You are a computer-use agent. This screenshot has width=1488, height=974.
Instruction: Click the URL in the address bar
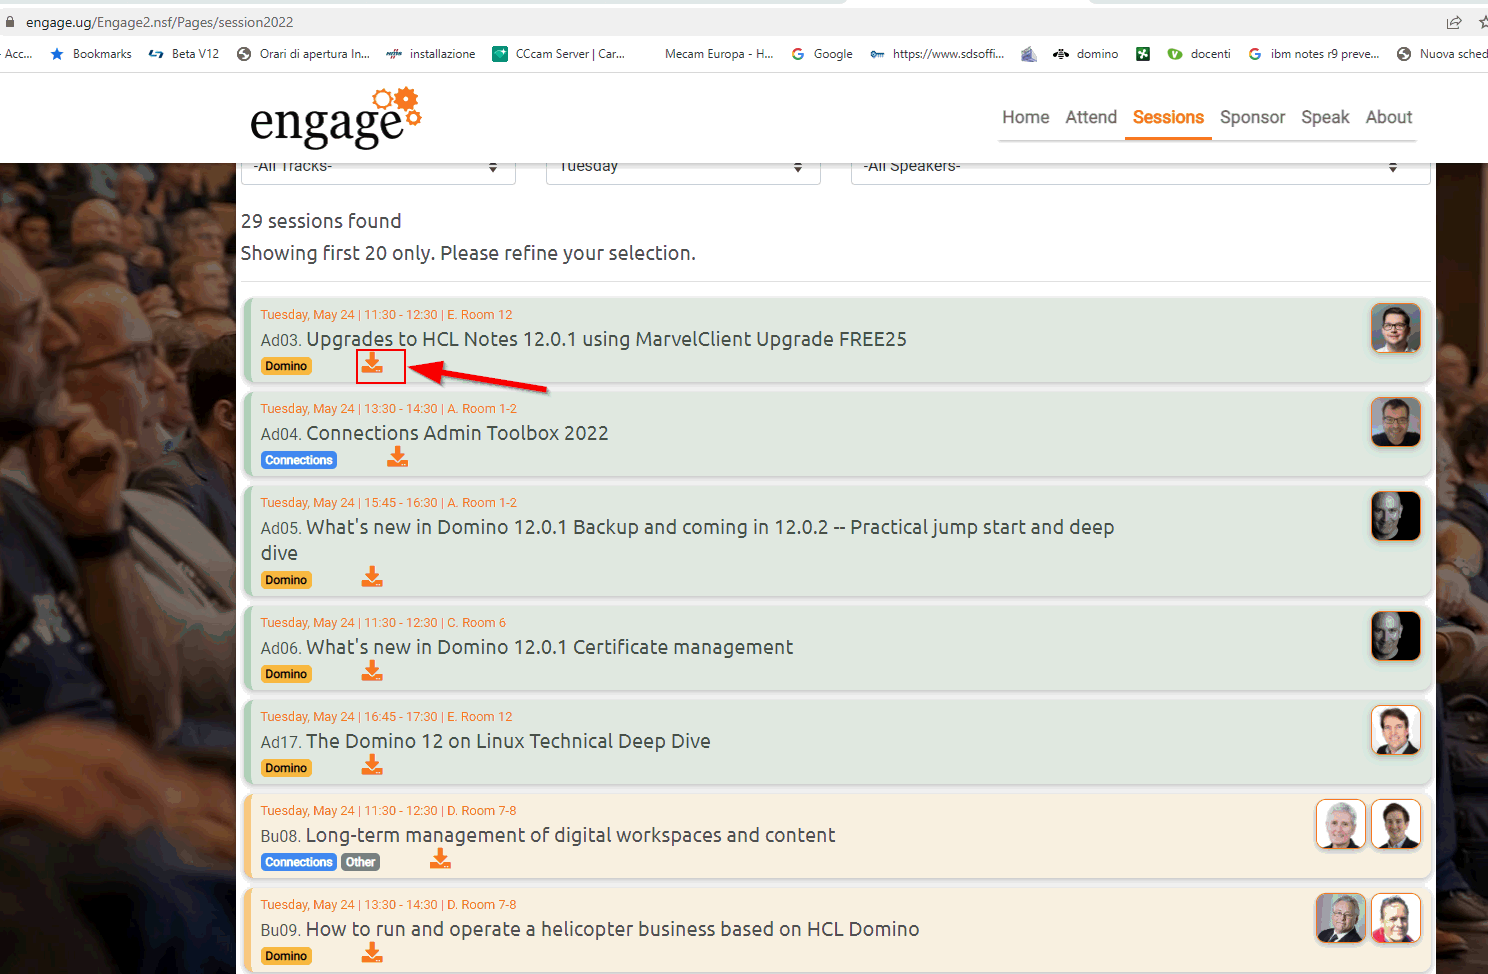[160, 22]
